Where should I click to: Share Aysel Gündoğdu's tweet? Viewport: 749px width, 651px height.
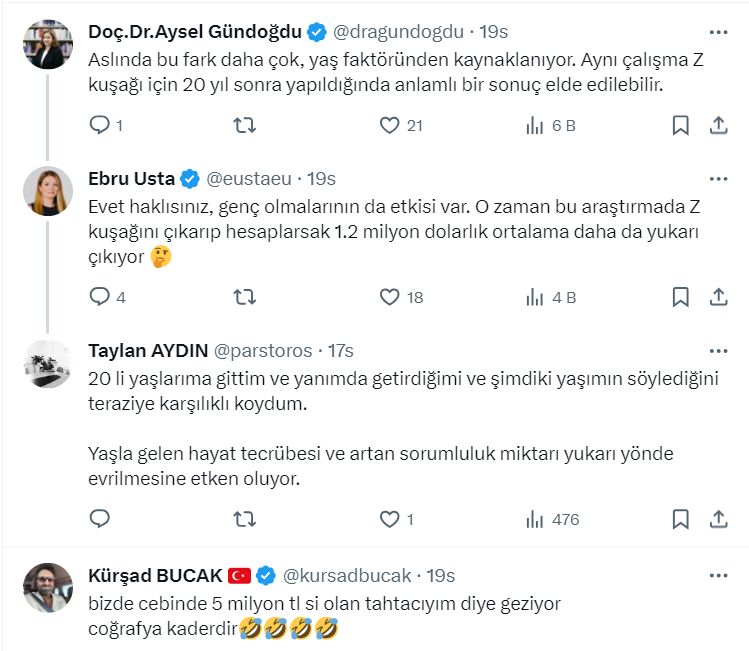pos(718,125)
